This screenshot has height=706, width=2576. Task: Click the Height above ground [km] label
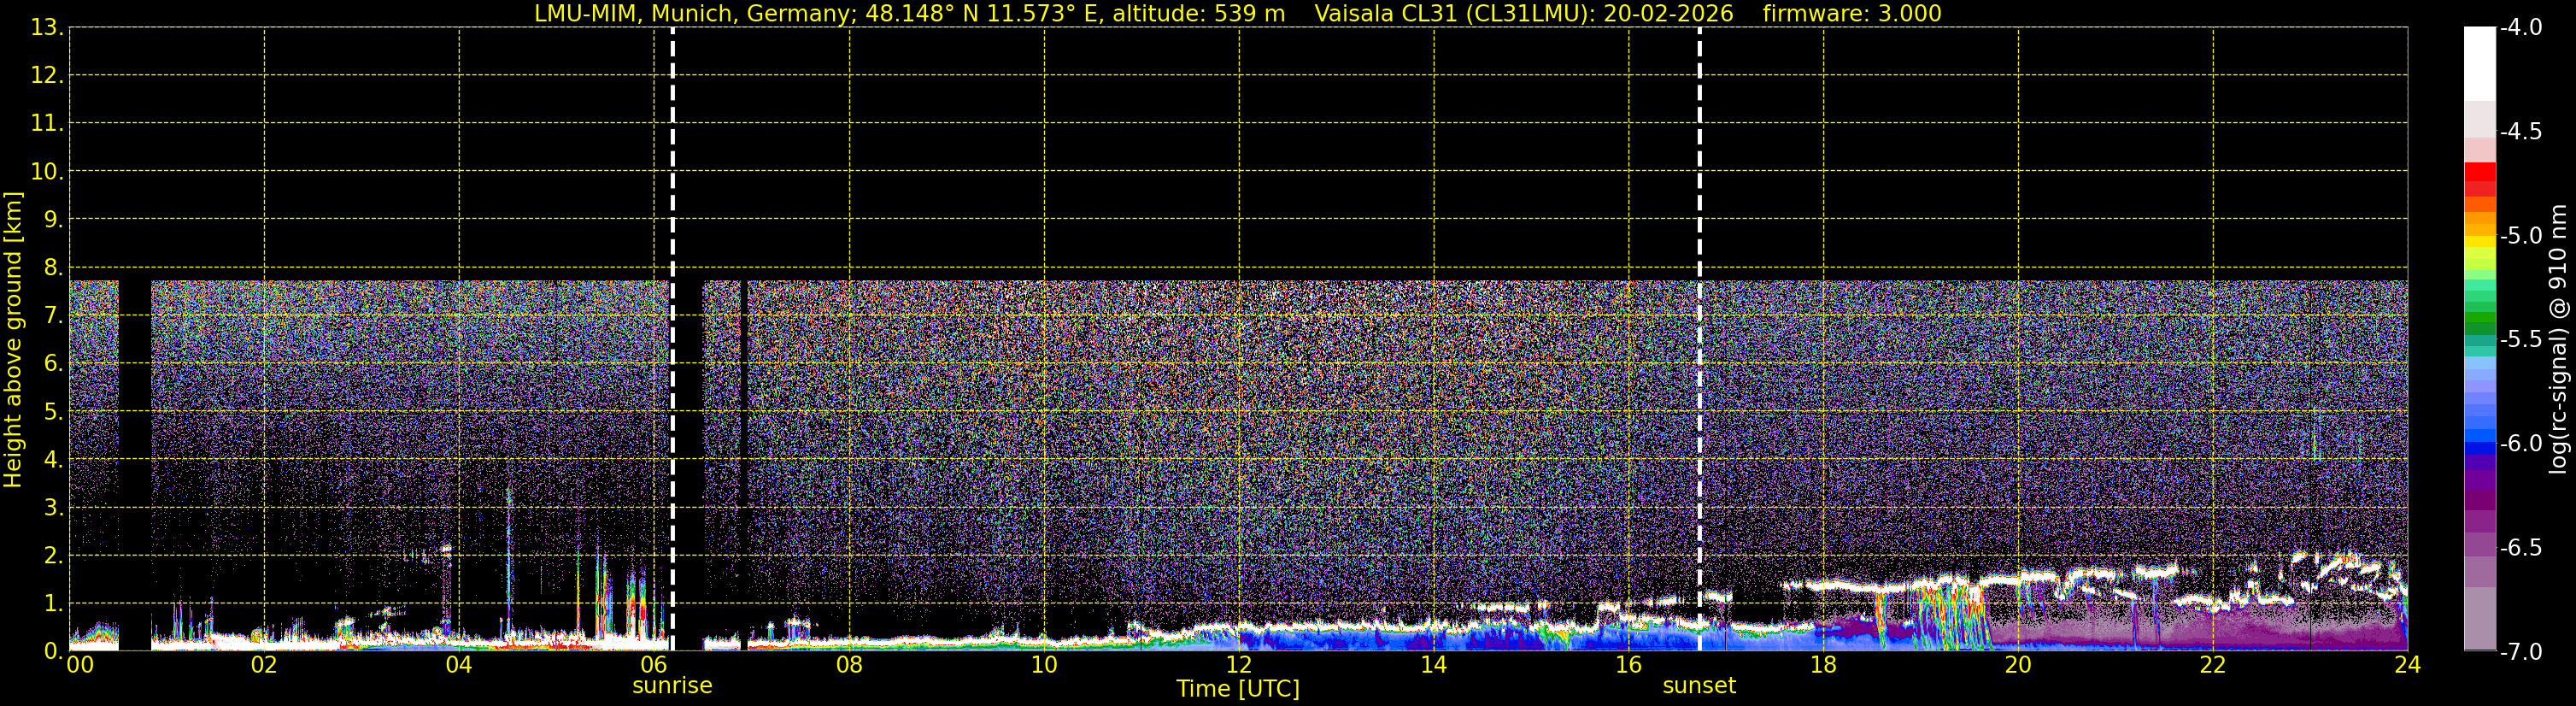(x=13, y=340)
